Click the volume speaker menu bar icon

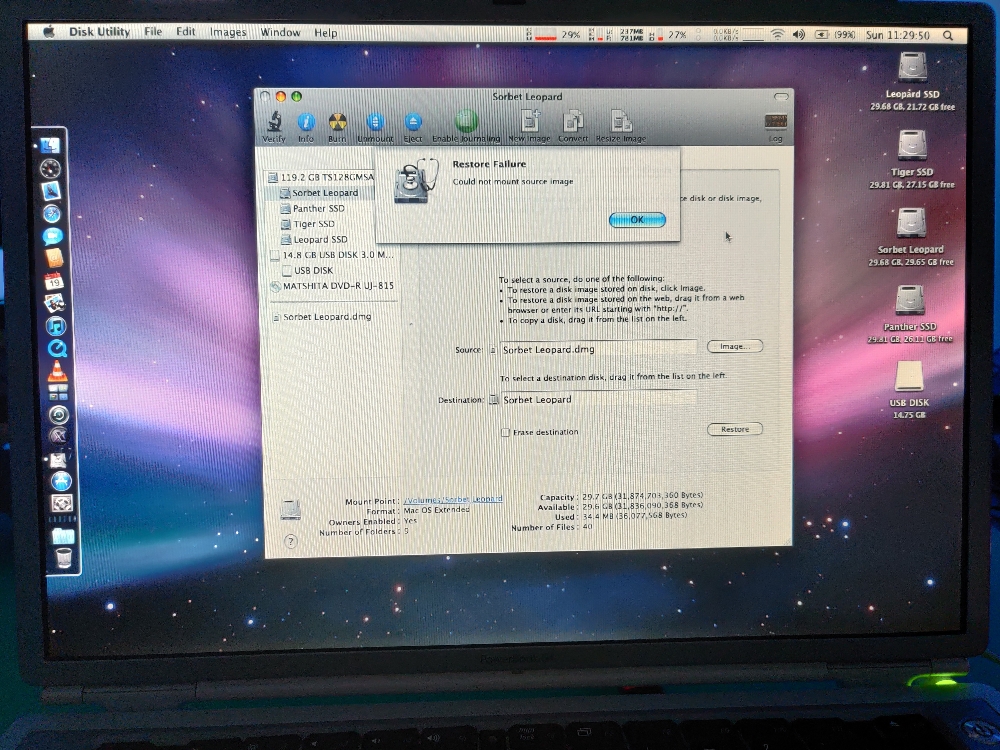[x=798, y=35]
